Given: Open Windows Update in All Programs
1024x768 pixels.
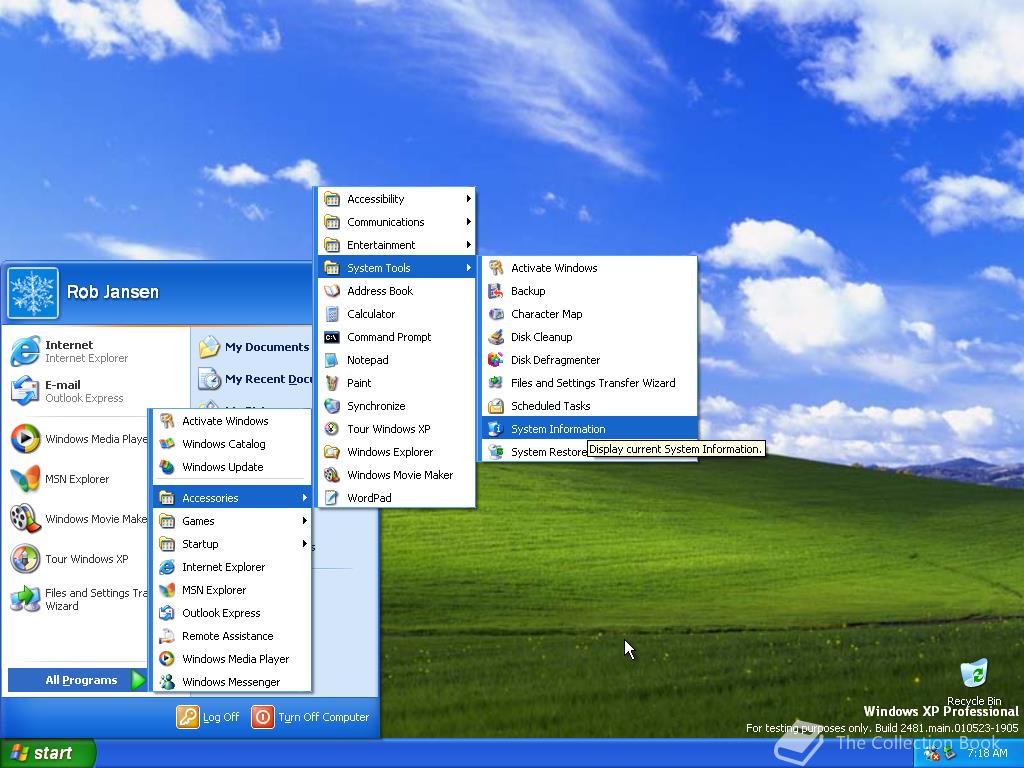Looking at the screenshot, I should pos(232,467).
